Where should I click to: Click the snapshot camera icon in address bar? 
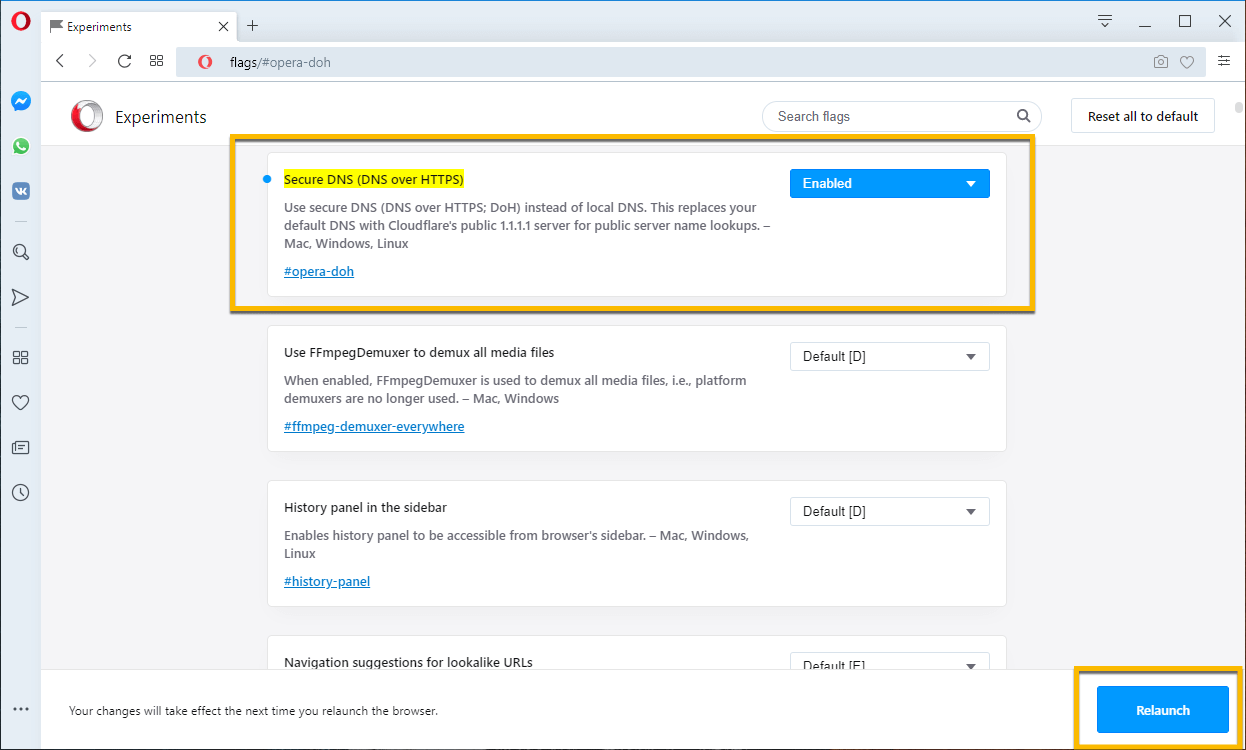1160,61
